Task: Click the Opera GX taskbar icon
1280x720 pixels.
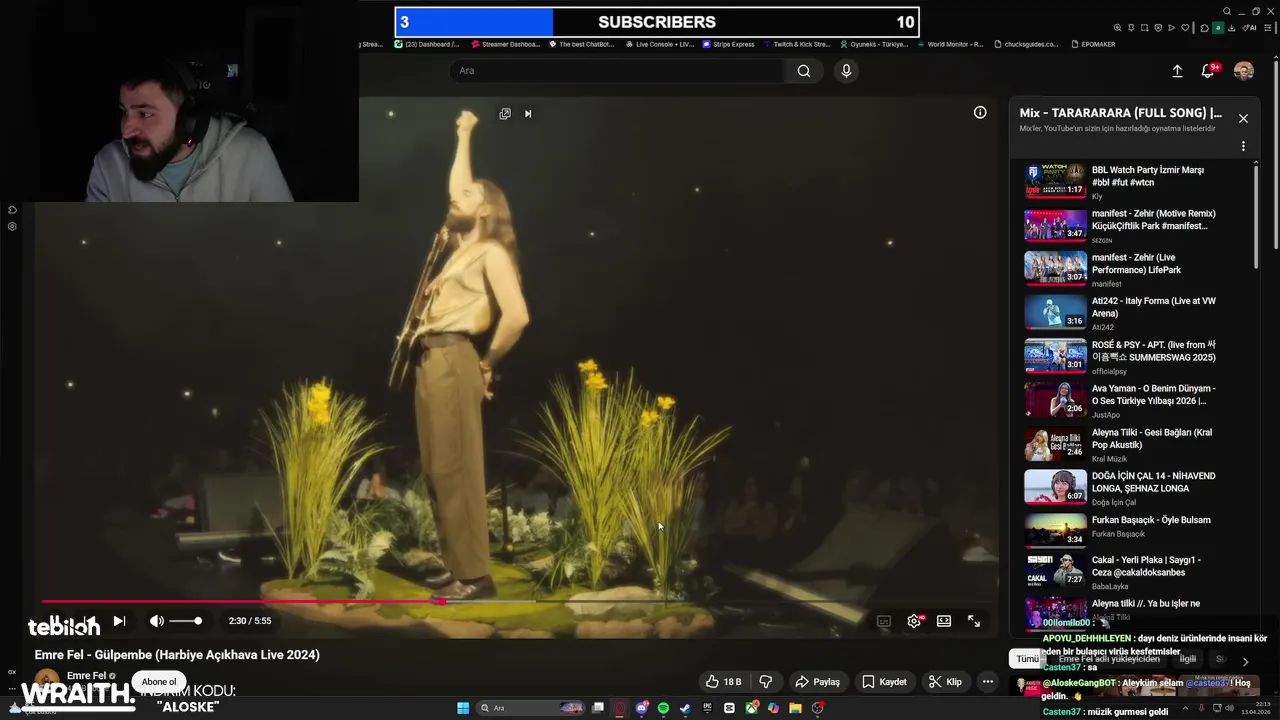Action: pyautogui.click(x=619, y=708)
